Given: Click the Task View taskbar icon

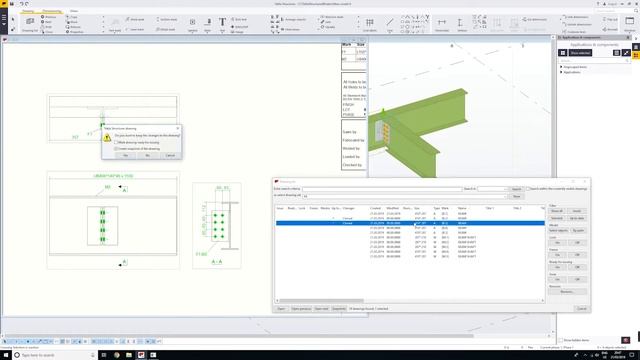Looking at the screenshot, I should [x=104, y=355].
